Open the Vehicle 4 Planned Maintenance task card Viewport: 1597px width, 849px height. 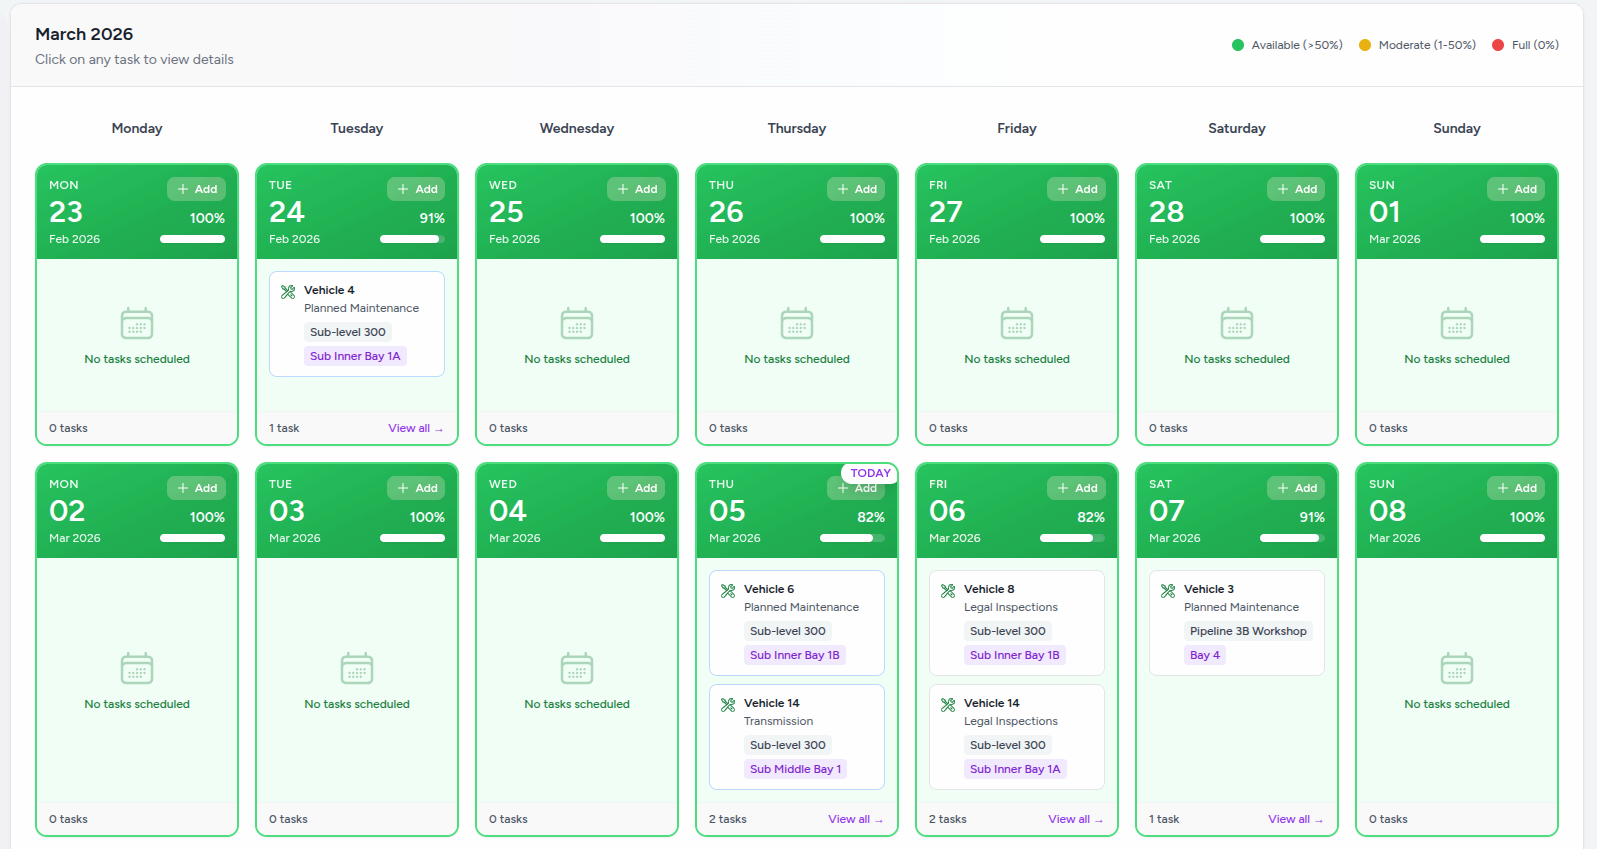coord(357,324)
